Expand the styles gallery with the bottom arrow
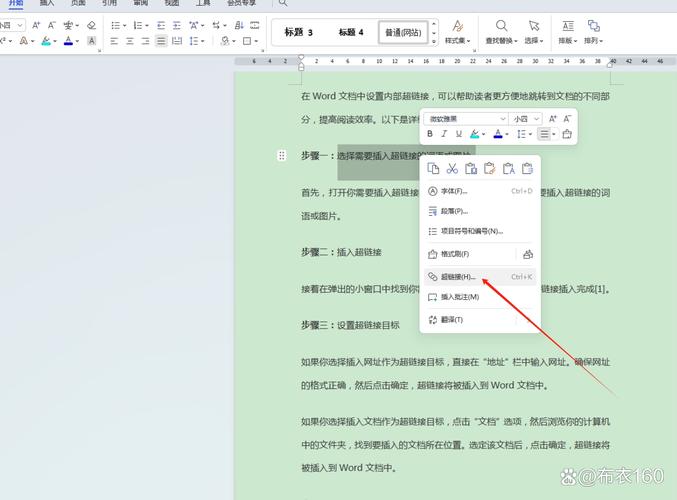 [x=434, y=42]
